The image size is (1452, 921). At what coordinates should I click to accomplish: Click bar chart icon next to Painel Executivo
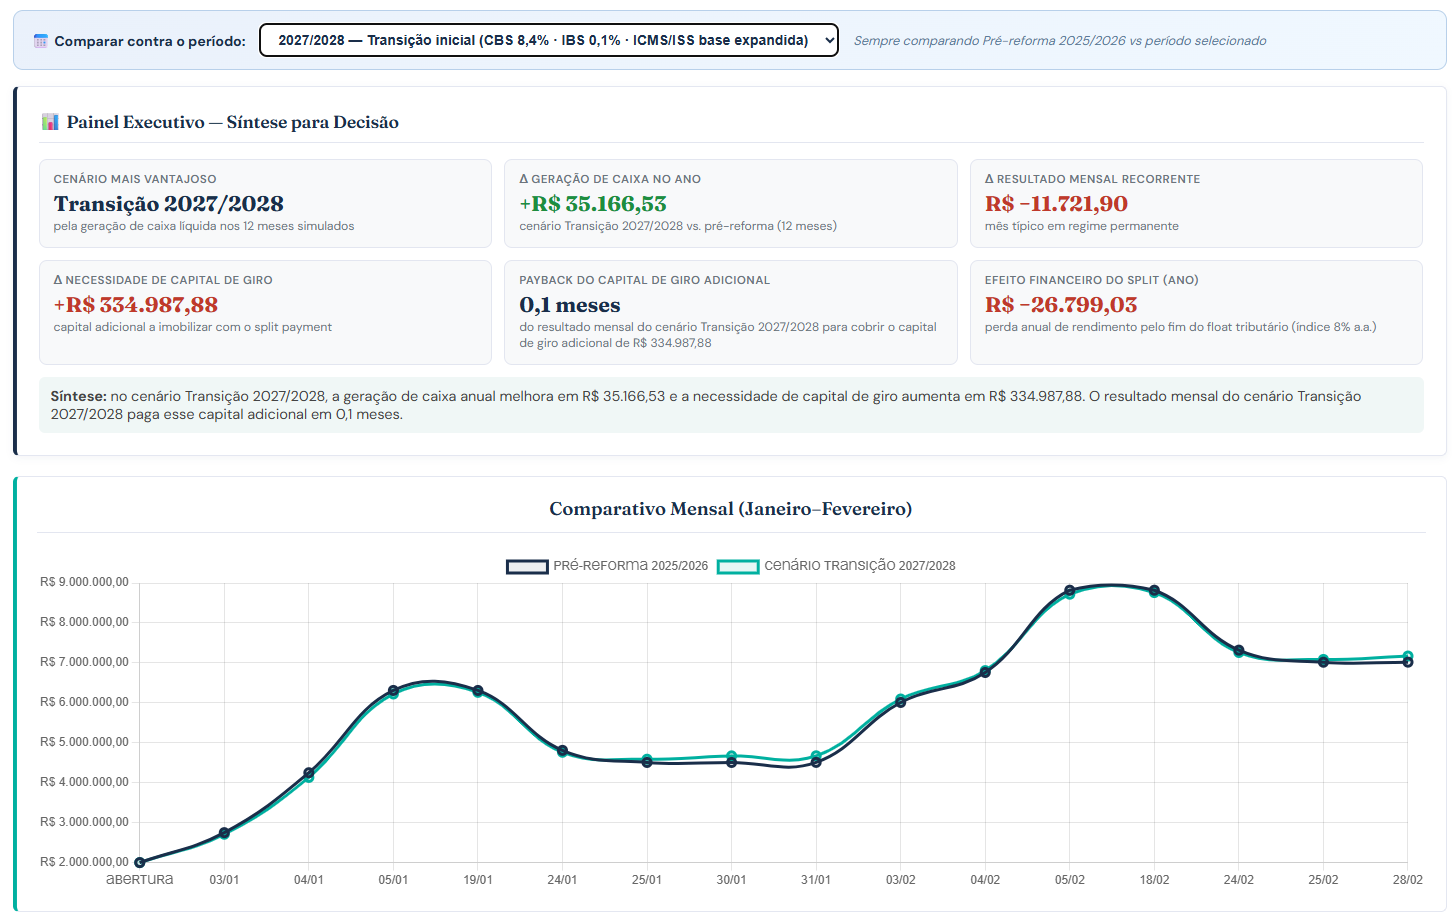[50, 122]
